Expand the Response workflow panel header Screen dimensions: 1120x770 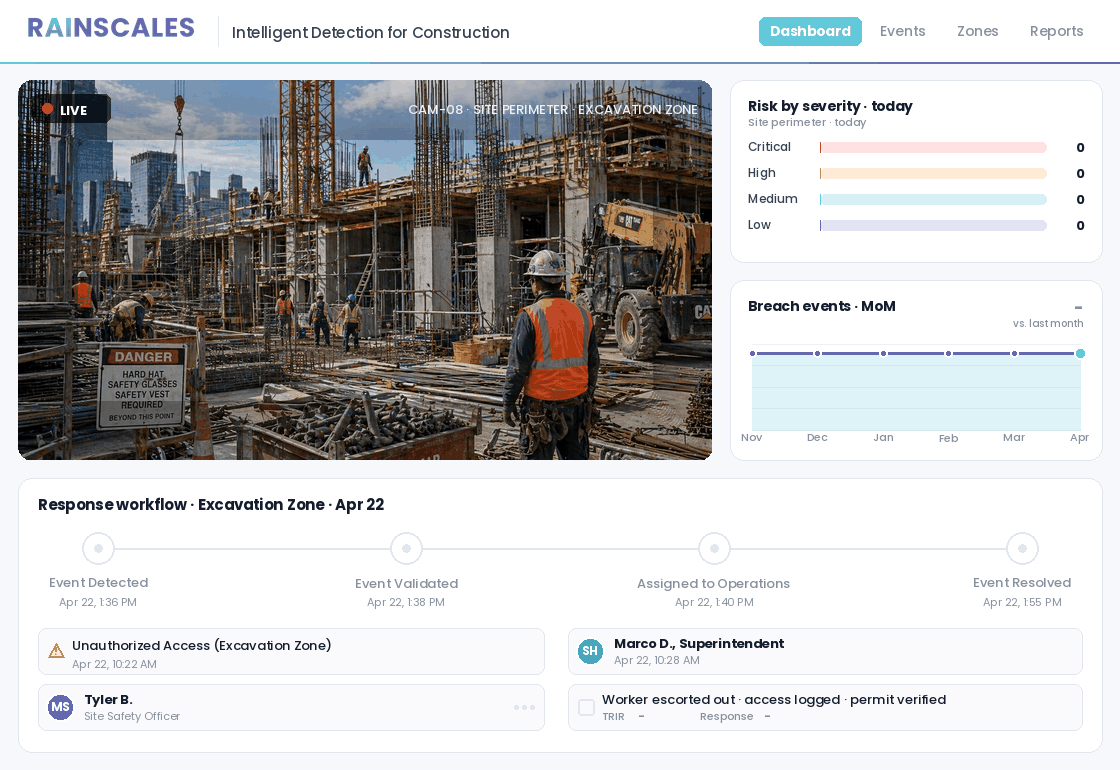[x=211, y=505]
